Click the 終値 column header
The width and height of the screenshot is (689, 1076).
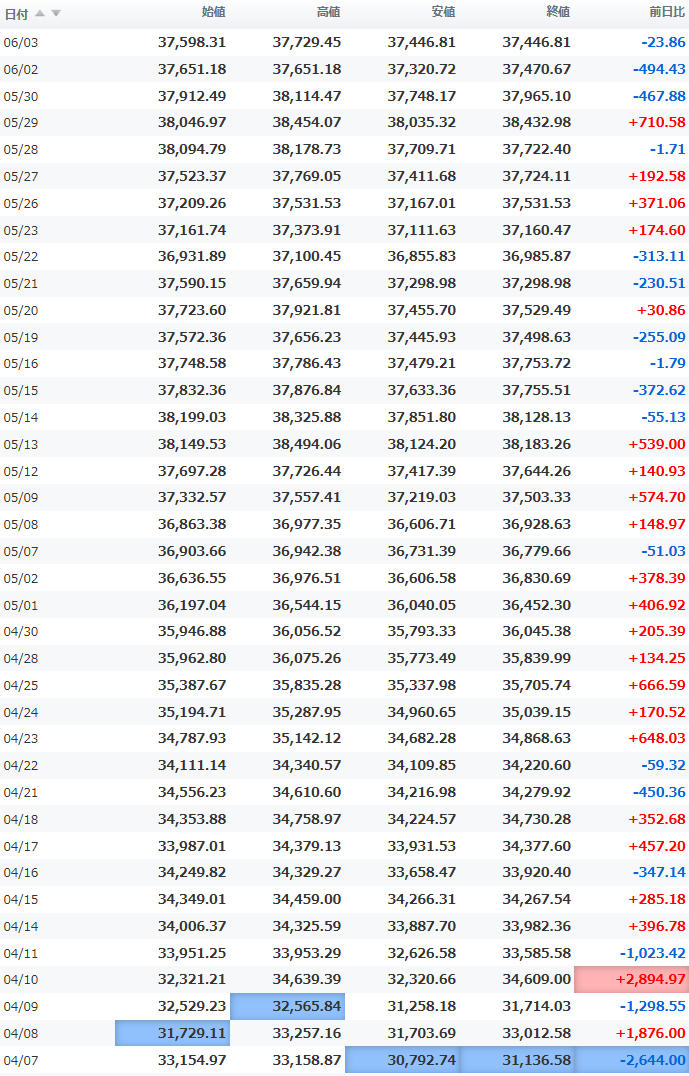coord(558,12)
